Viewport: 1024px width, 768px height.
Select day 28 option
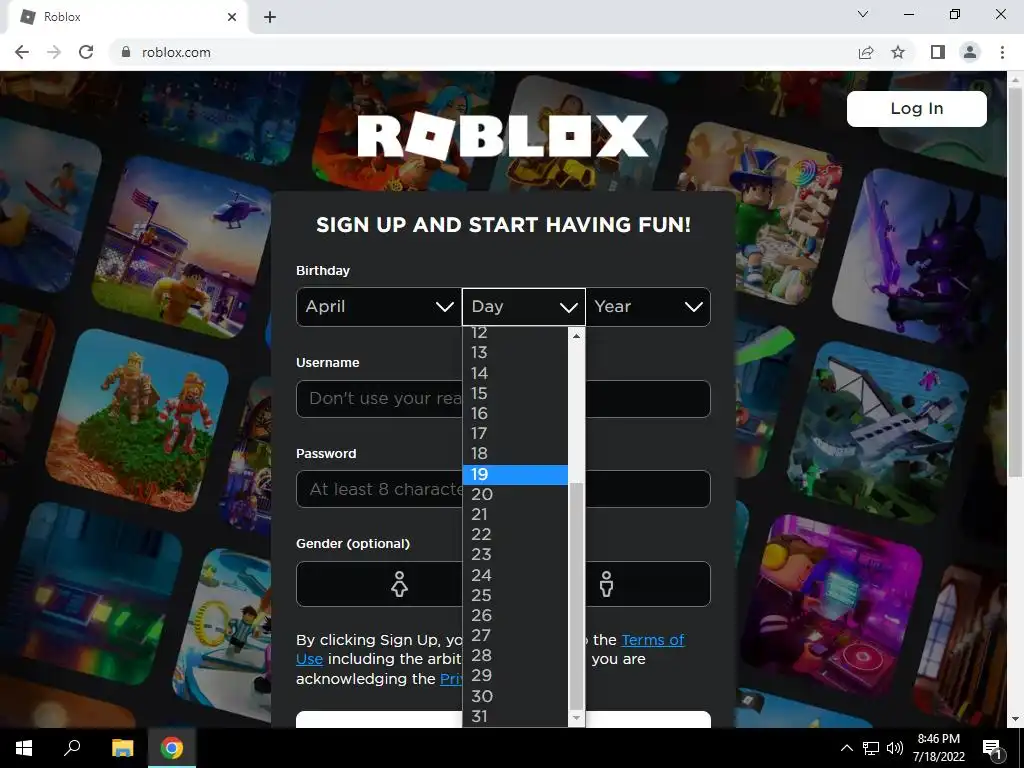pos(515,655)
